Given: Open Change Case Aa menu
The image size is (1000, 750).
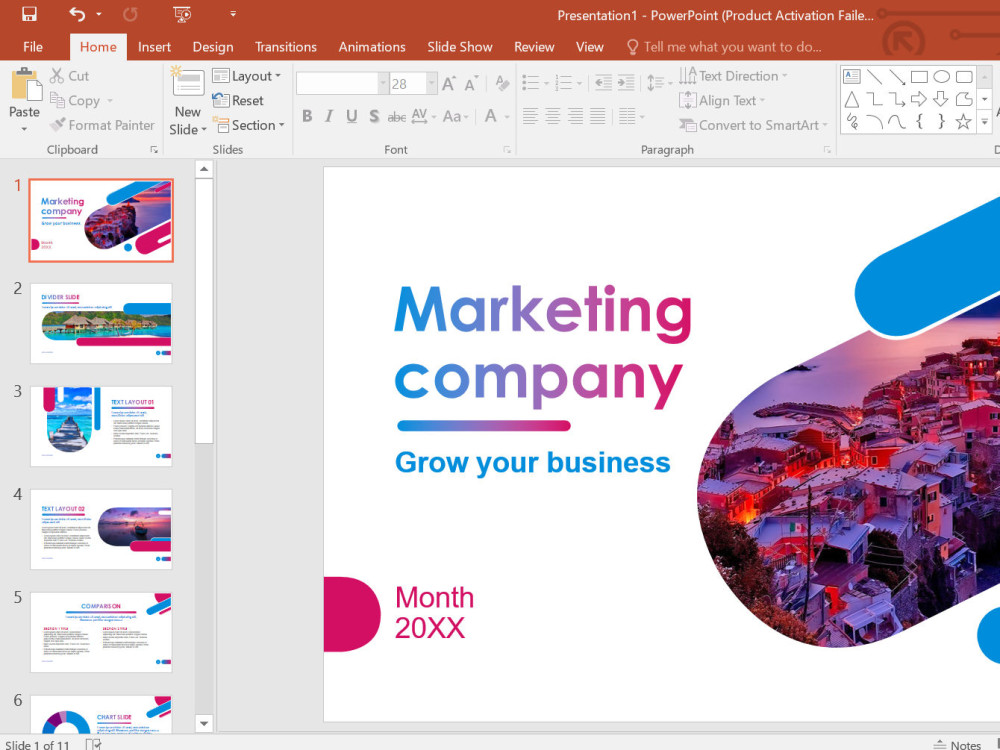Looking at the screenshot, I should tap(455, 116).
